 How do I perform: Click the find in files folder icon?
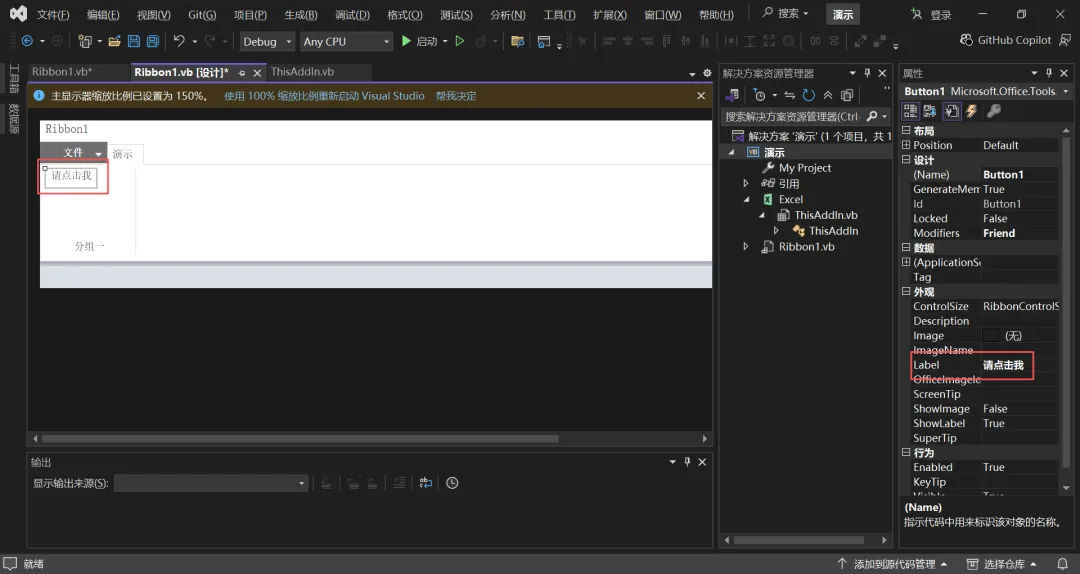click(x=518, y=41)
